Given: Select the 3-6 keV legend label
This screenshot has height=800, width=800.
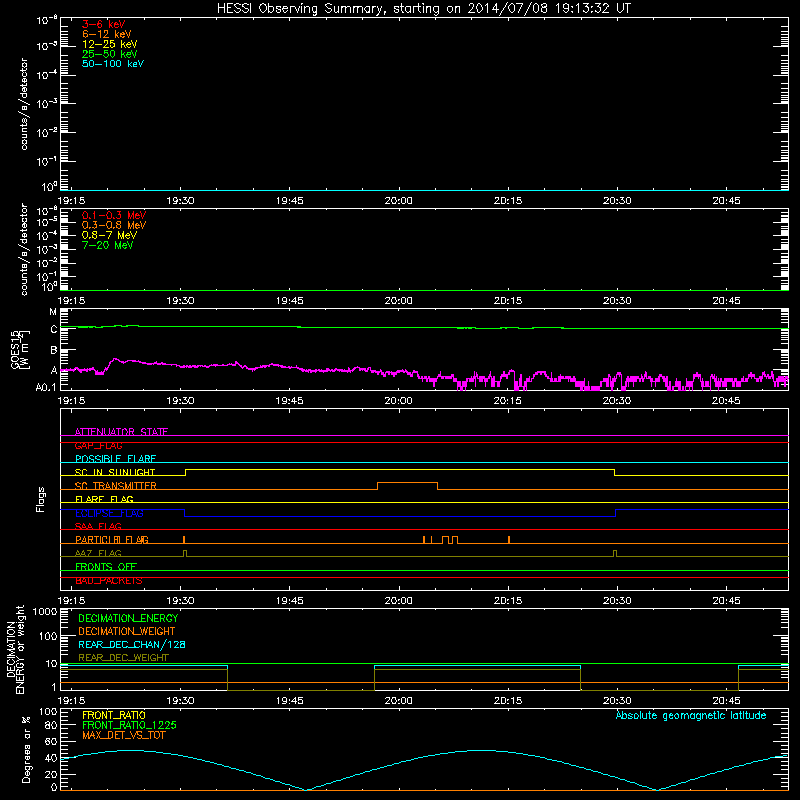Looking at the screenshot, I should pos(104,24).
